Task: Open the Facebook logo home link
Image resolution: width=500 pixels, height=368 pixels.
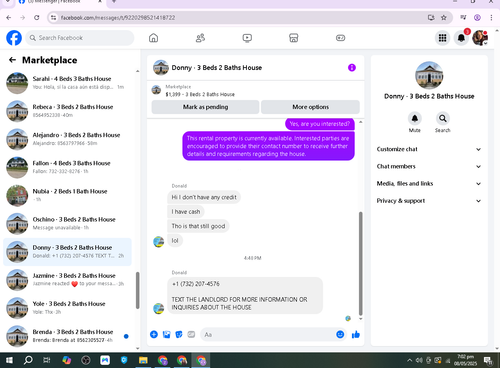Action: tap(14, 38)
